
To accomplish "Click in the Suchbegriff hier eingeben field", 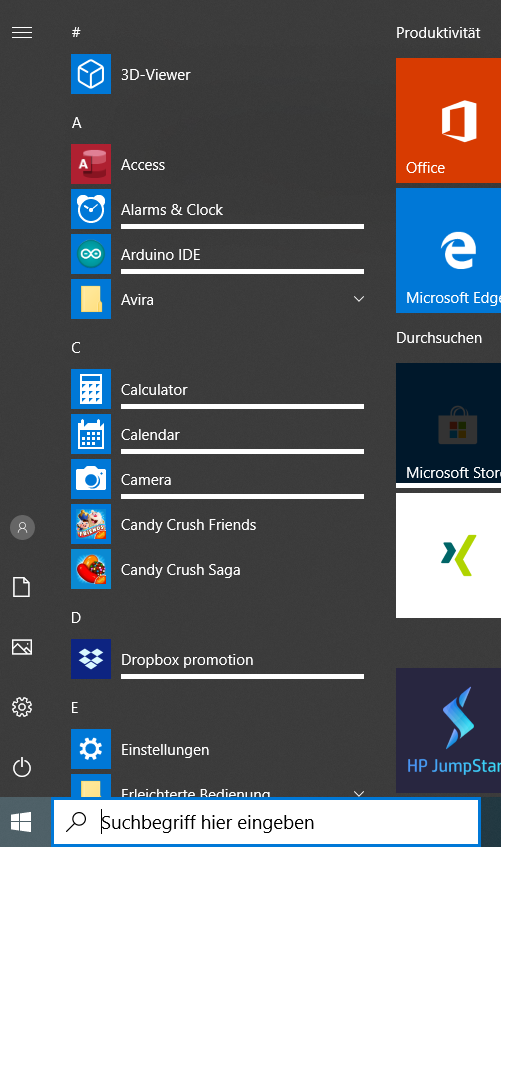I will (x=266, y=822).
